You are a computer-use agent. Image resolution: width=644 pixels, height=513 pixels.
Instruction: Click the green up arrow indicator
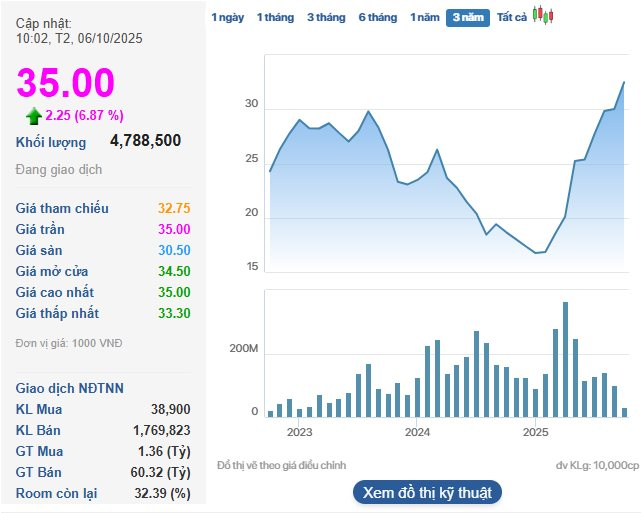(34, 115)
